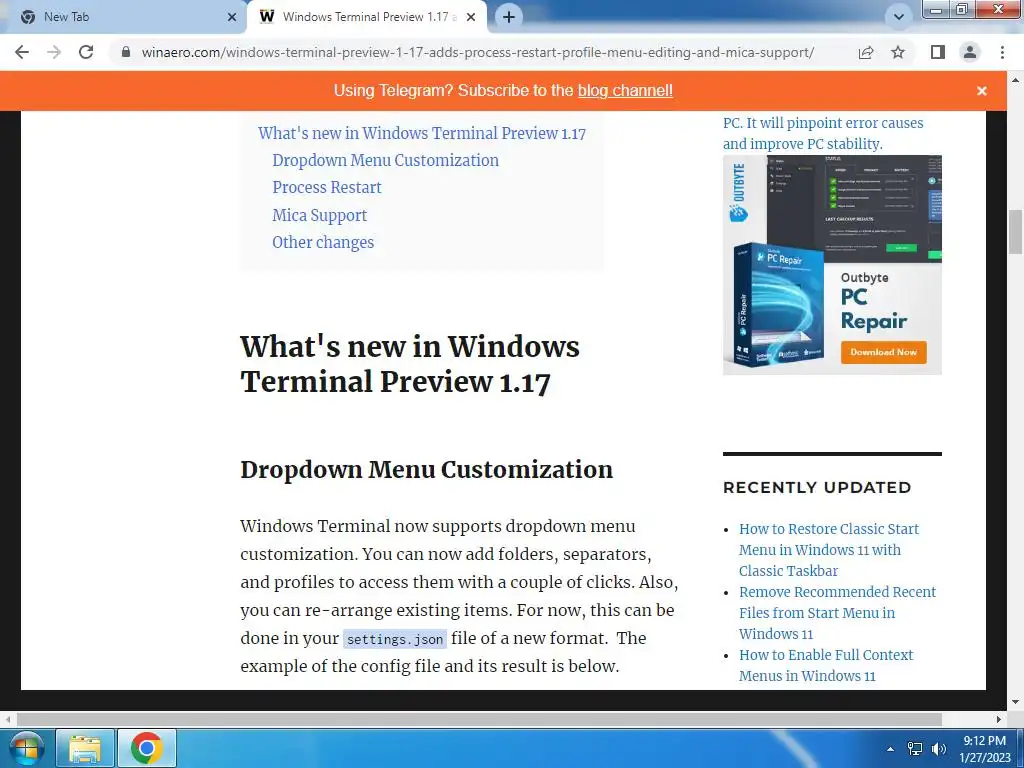Open How to Restore Classic Start Menu link

tap(829, 550)
